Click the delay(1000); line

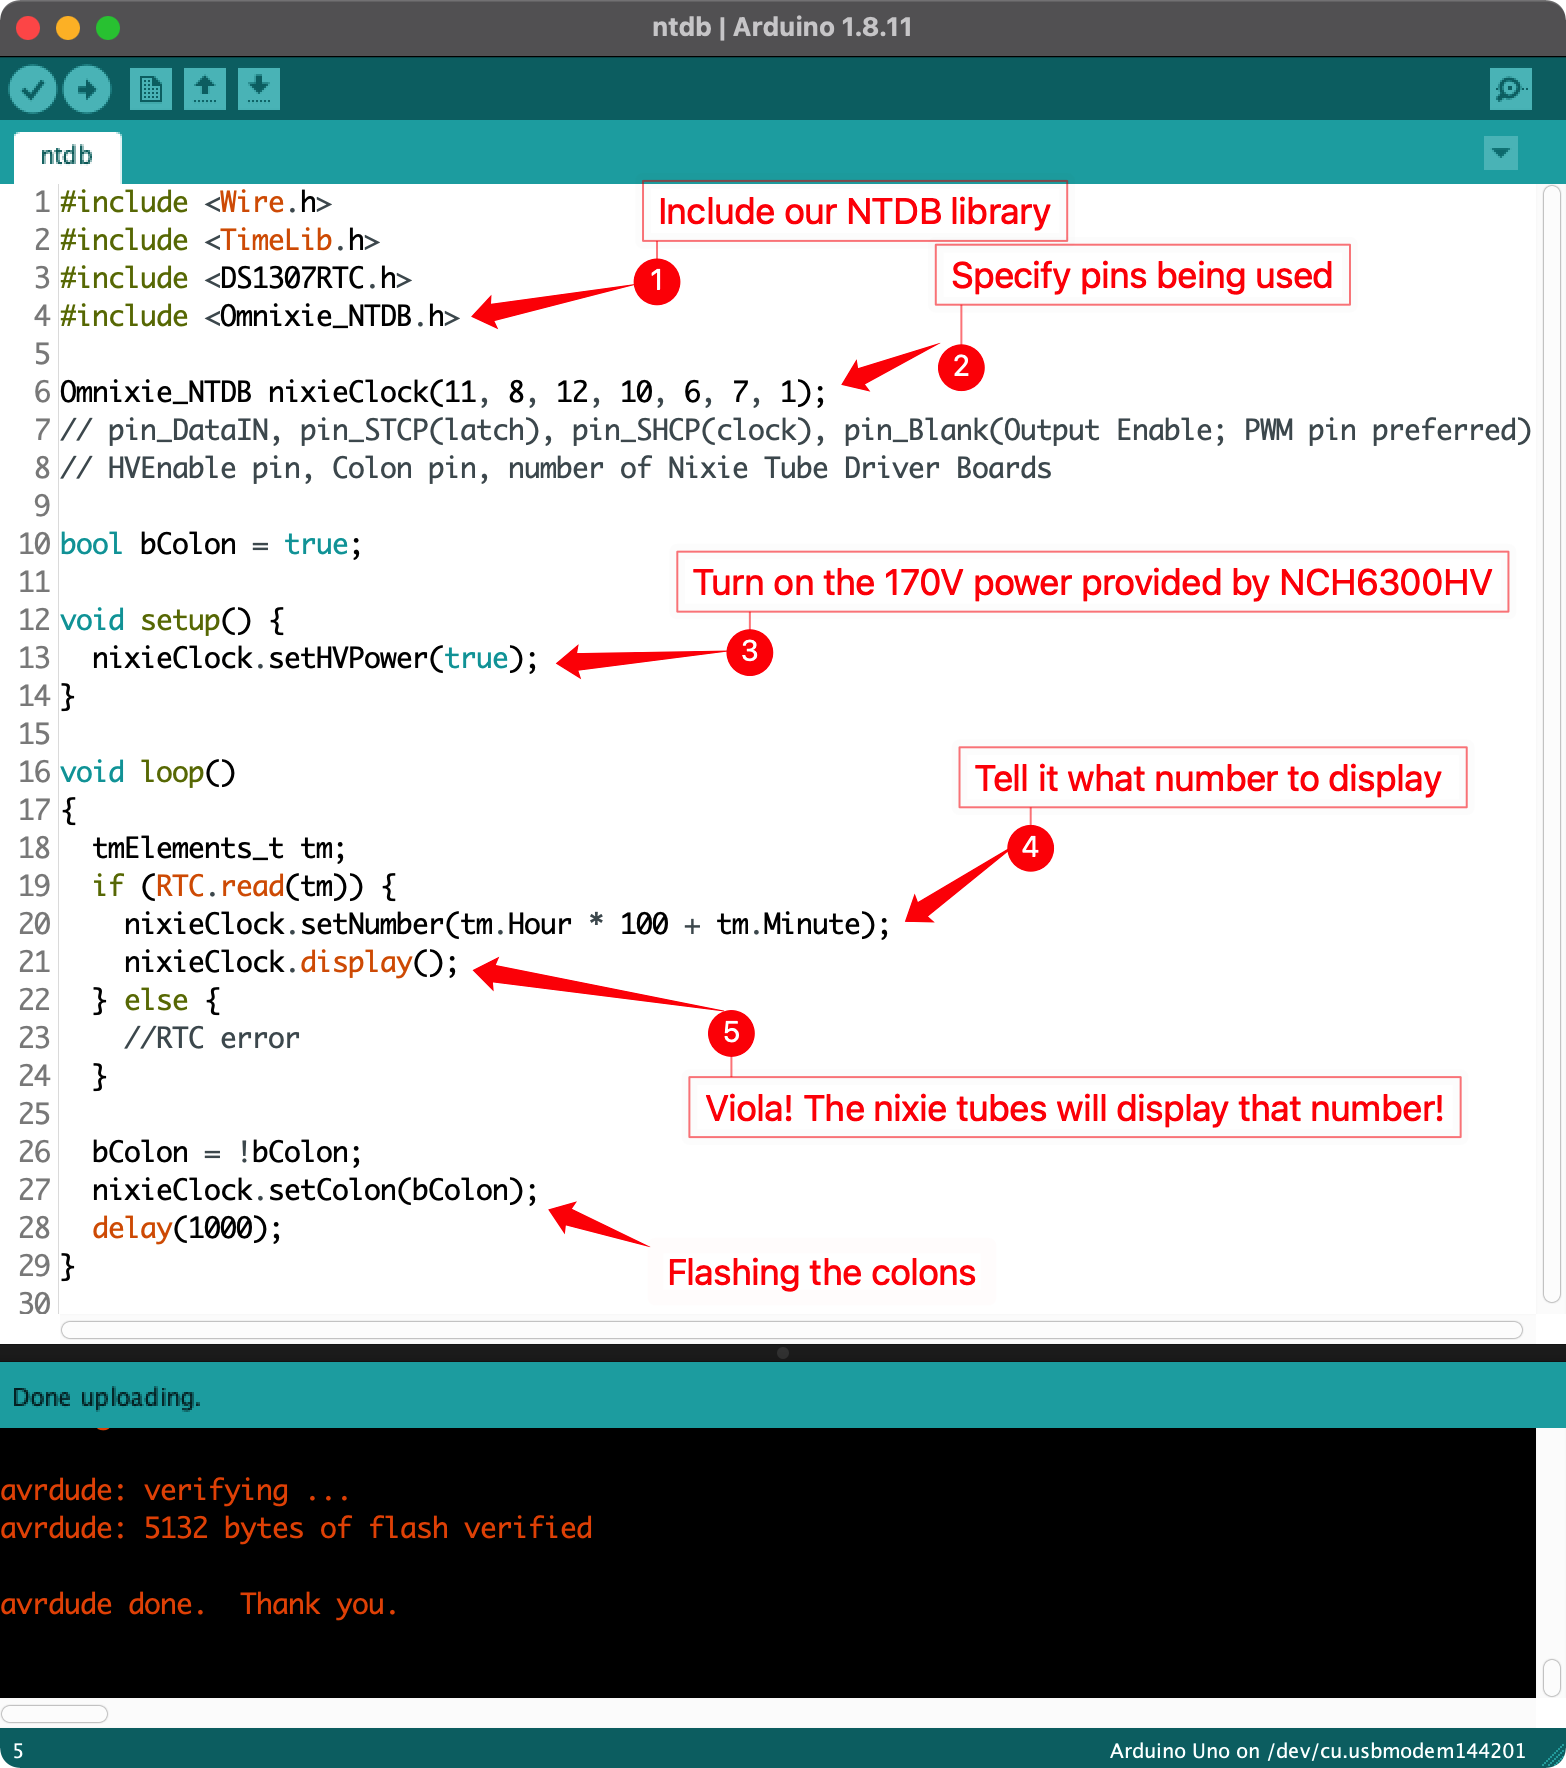pos(187,1228)
